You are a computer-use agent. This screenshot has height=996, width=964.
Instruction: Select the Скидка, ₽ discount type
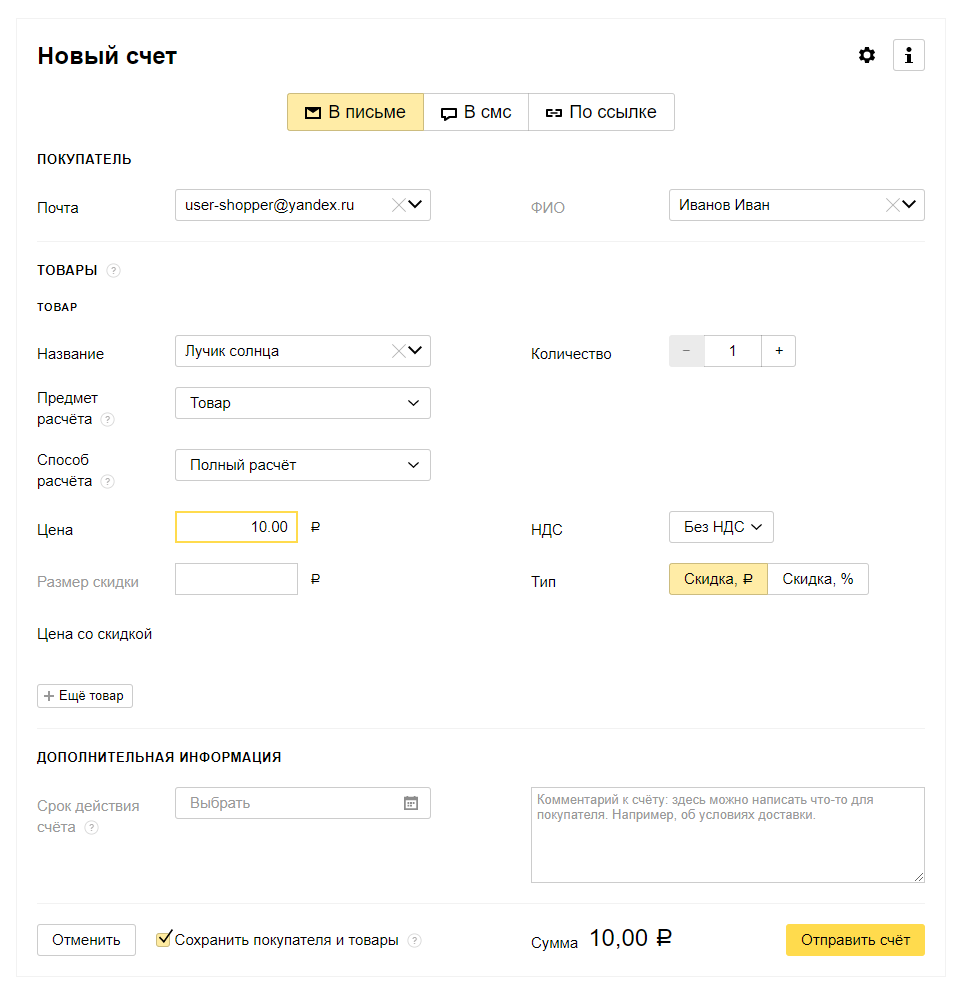point(718,579)
